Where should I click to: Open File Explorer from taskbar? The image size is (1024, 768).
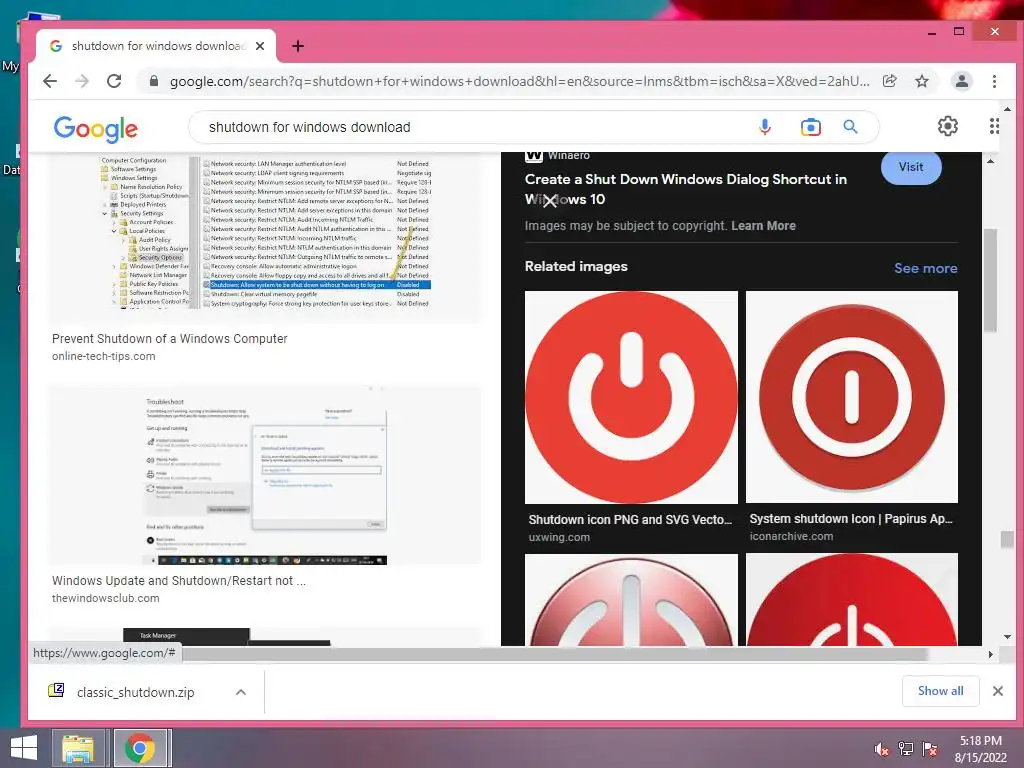point(78,748)
